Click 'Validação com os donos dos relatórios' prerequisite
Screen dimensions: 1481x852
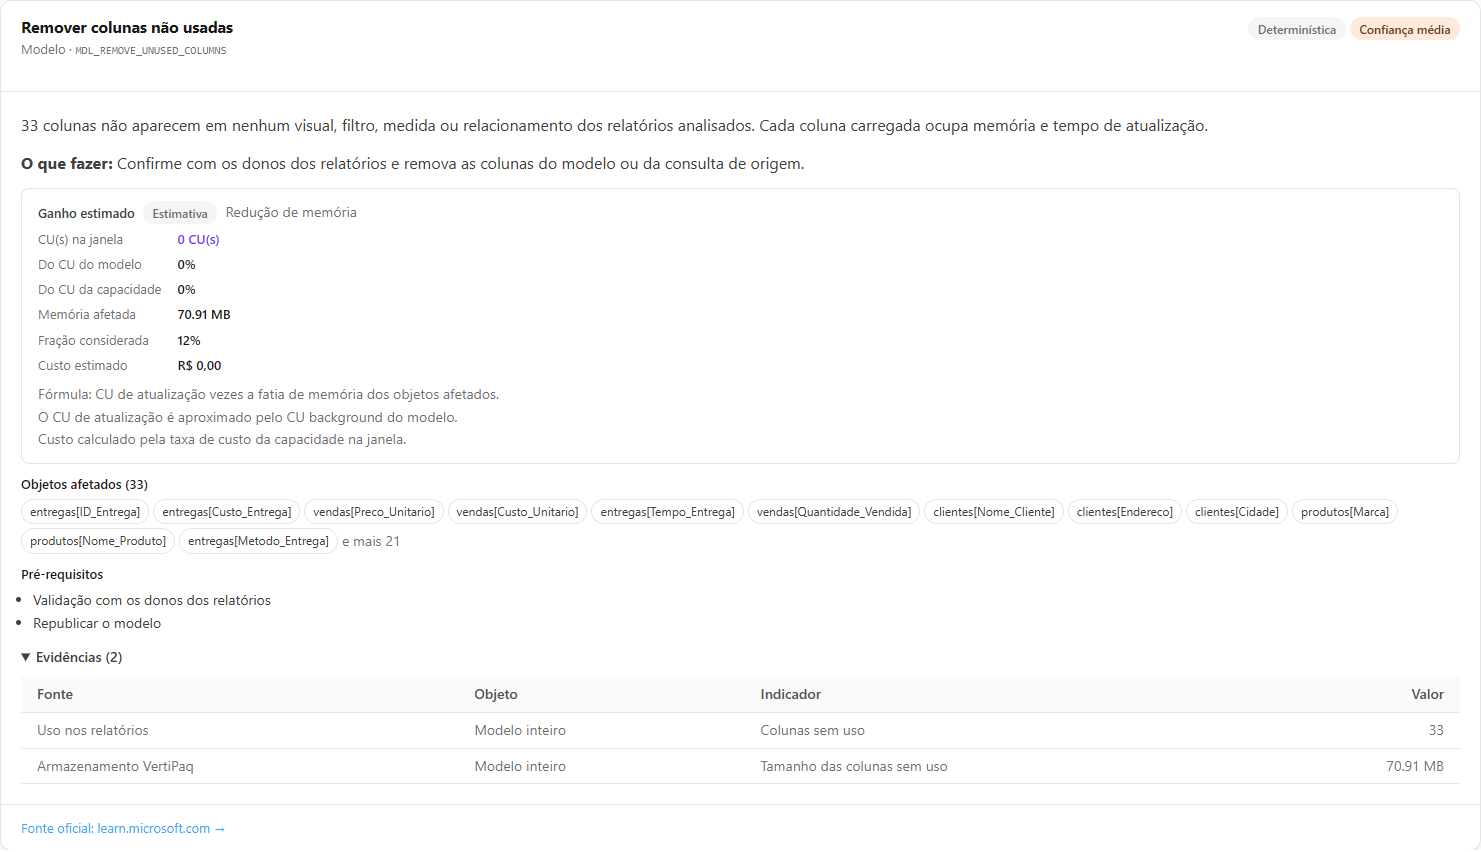152,601
